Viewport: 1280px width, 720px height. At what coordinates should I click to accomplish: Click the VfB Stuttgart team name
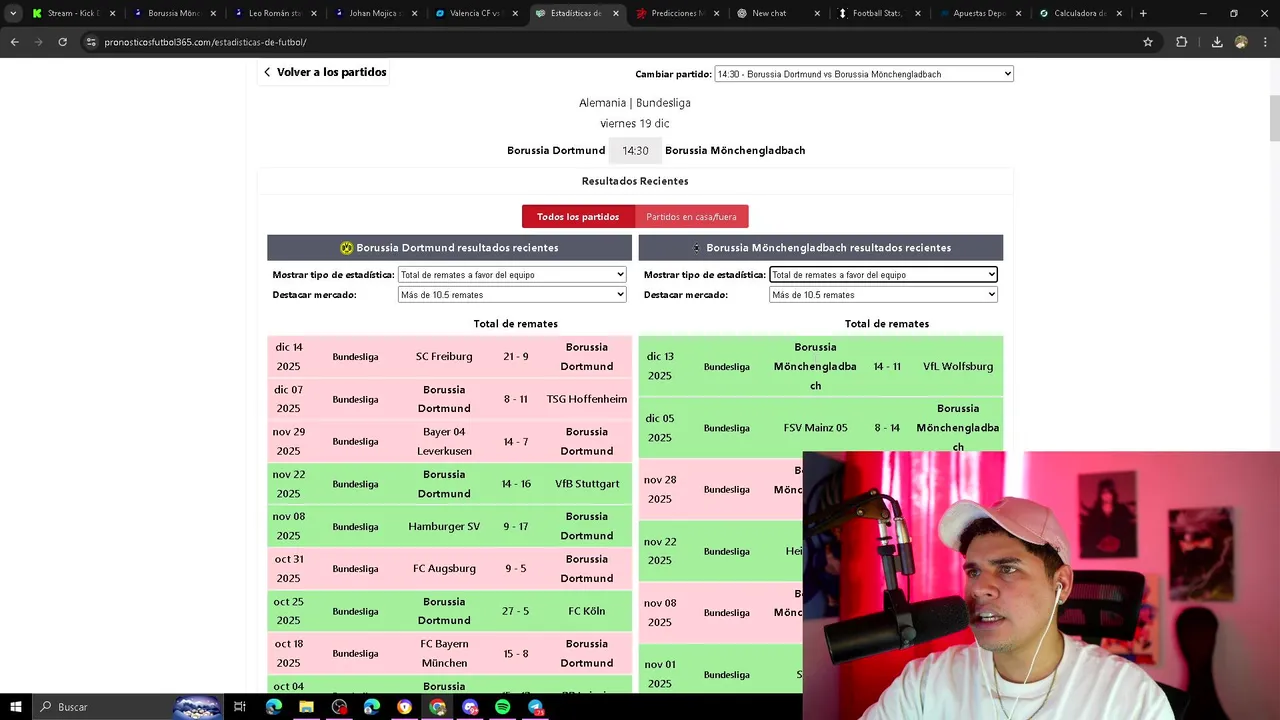pos(587,484)
